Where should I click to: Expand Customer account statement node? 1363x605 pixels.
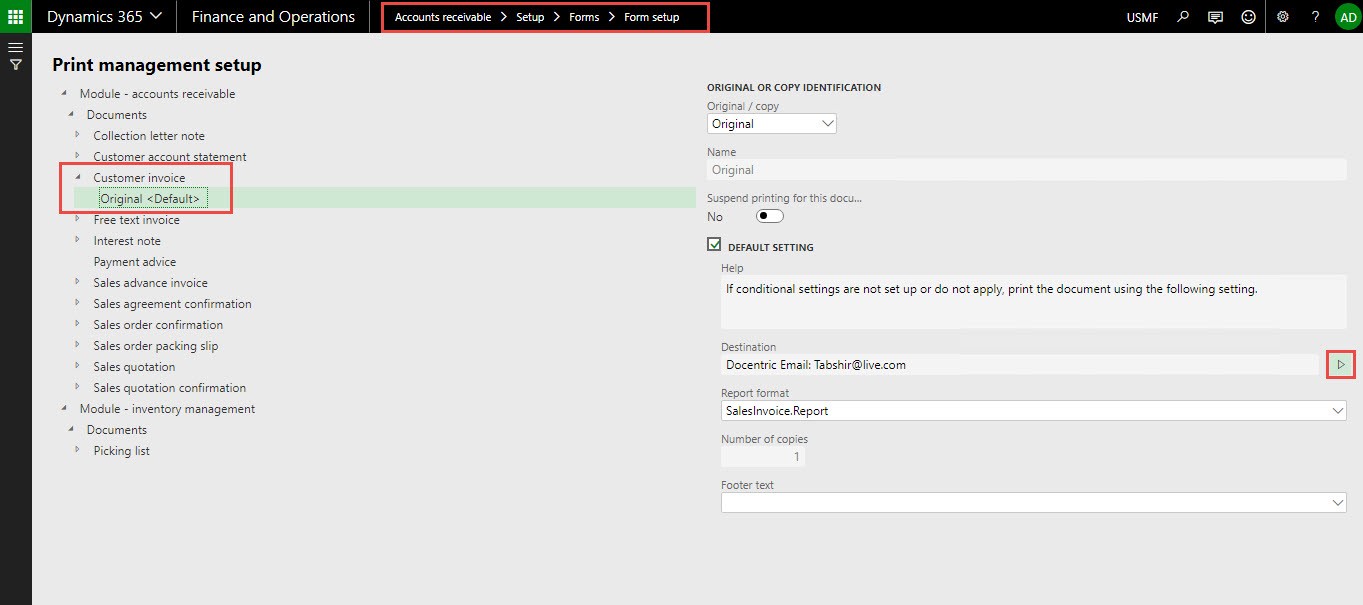[x=79, y=157]
